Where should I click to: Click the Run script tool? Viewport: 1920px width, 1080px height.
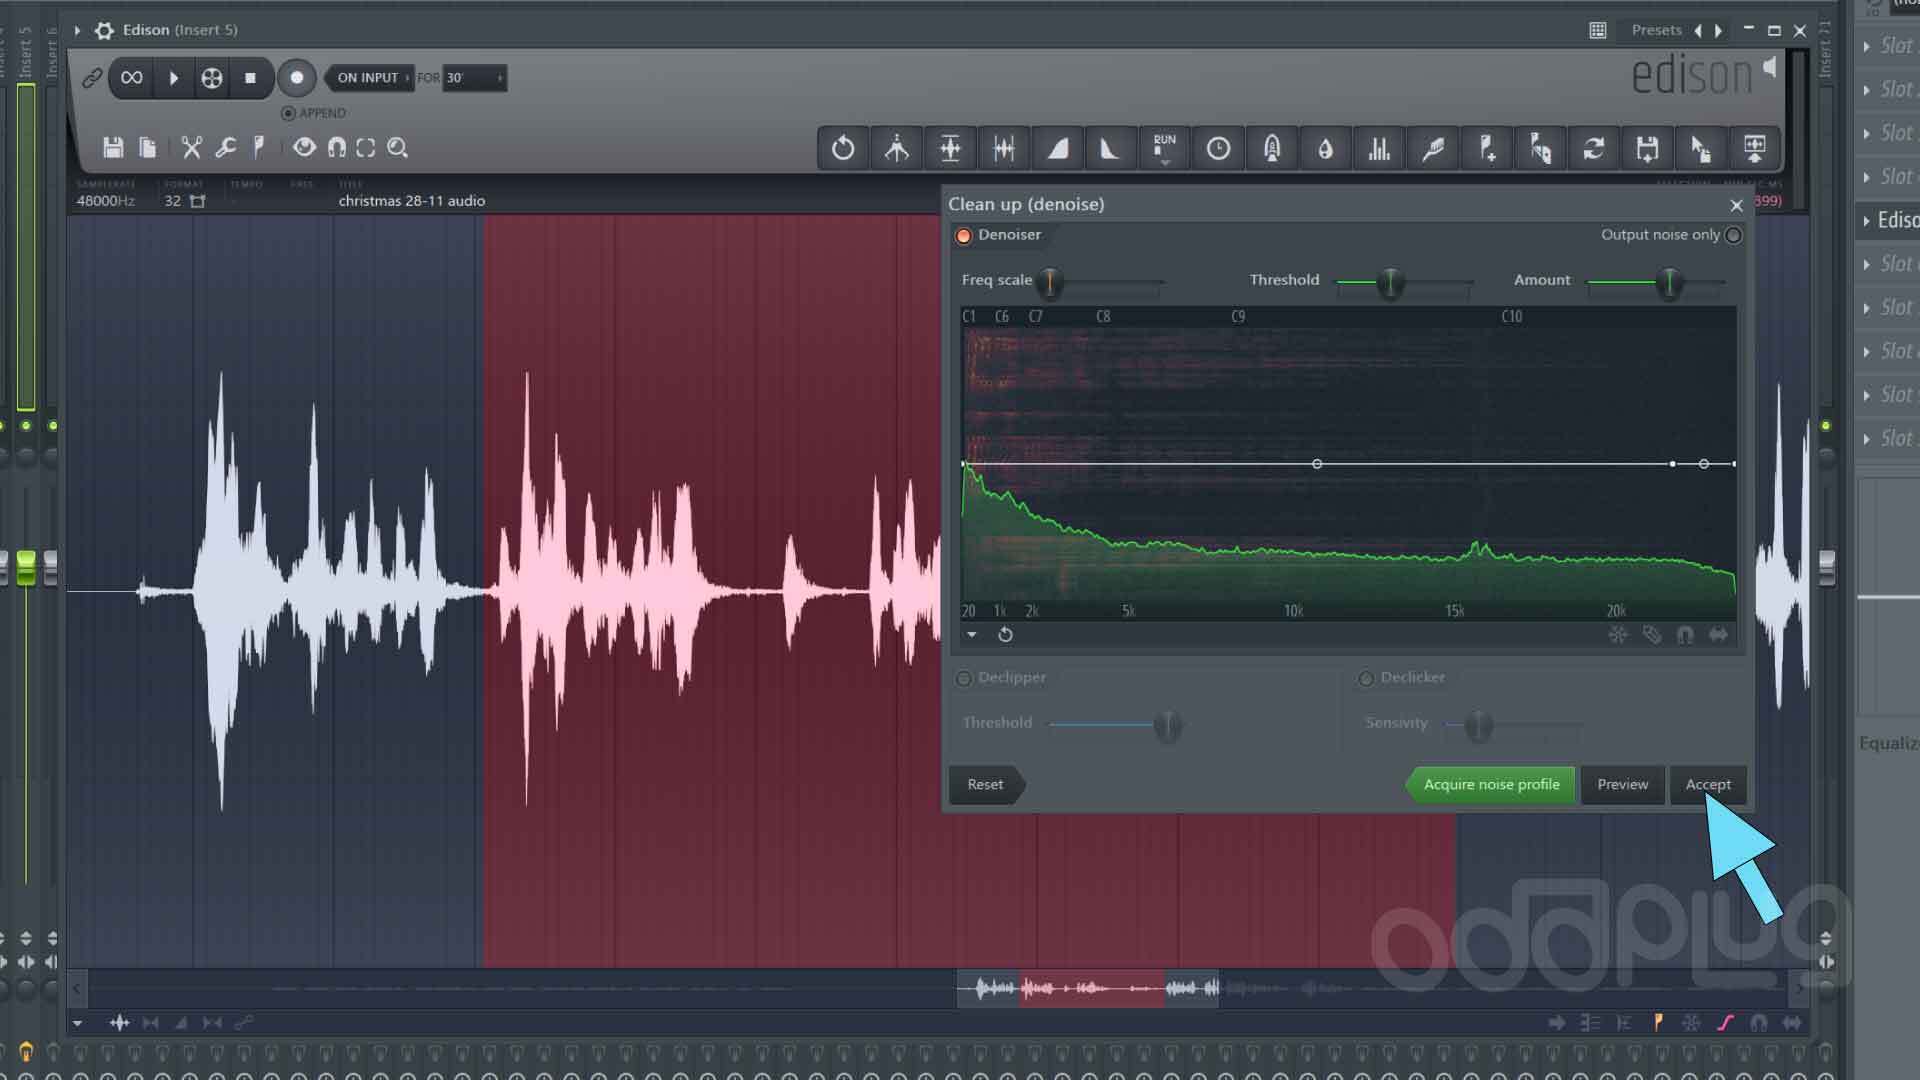1164,148
